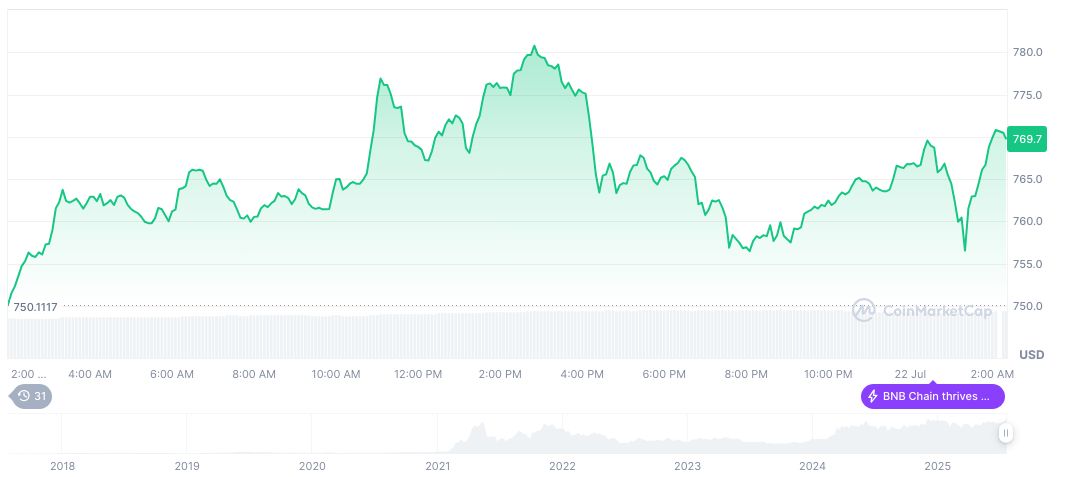
Task: Click the CoinMarketCap watermark logo icon
Action: tap(864, 310)
